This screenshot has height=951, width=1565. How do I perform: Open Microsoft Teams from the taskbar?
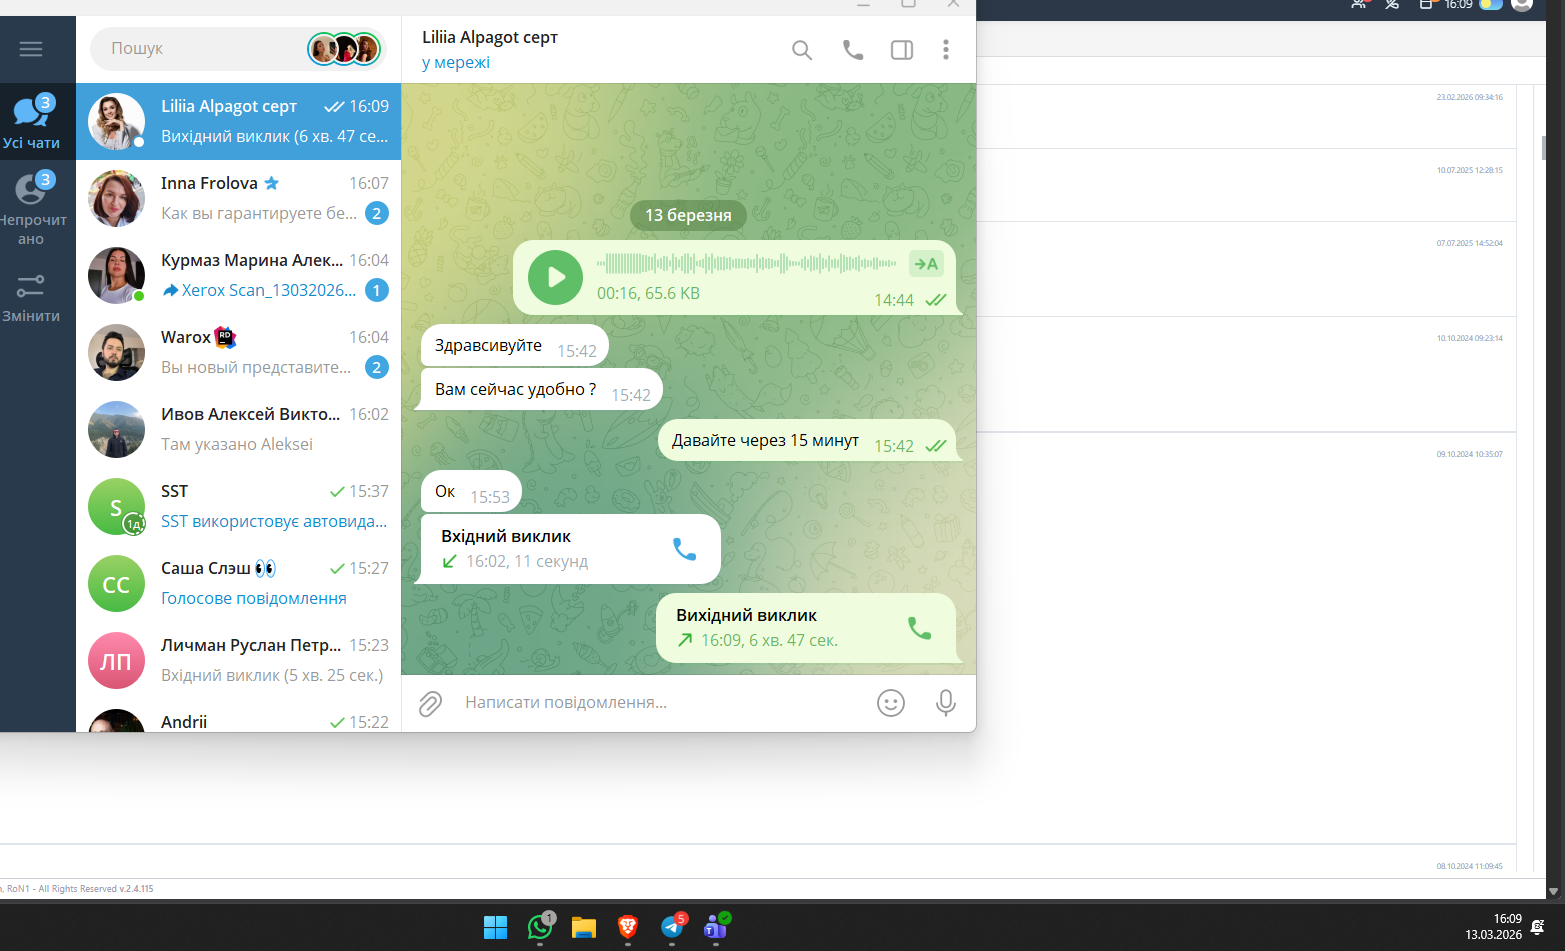[x=716, y=927]
